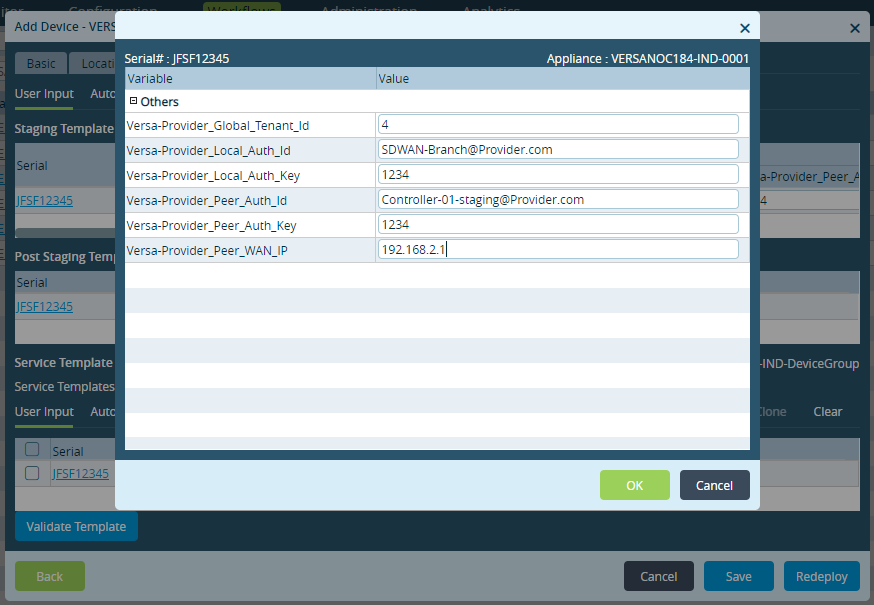Redeploy the device
This screenshot has width=874, height=605.
click(822, 576)
